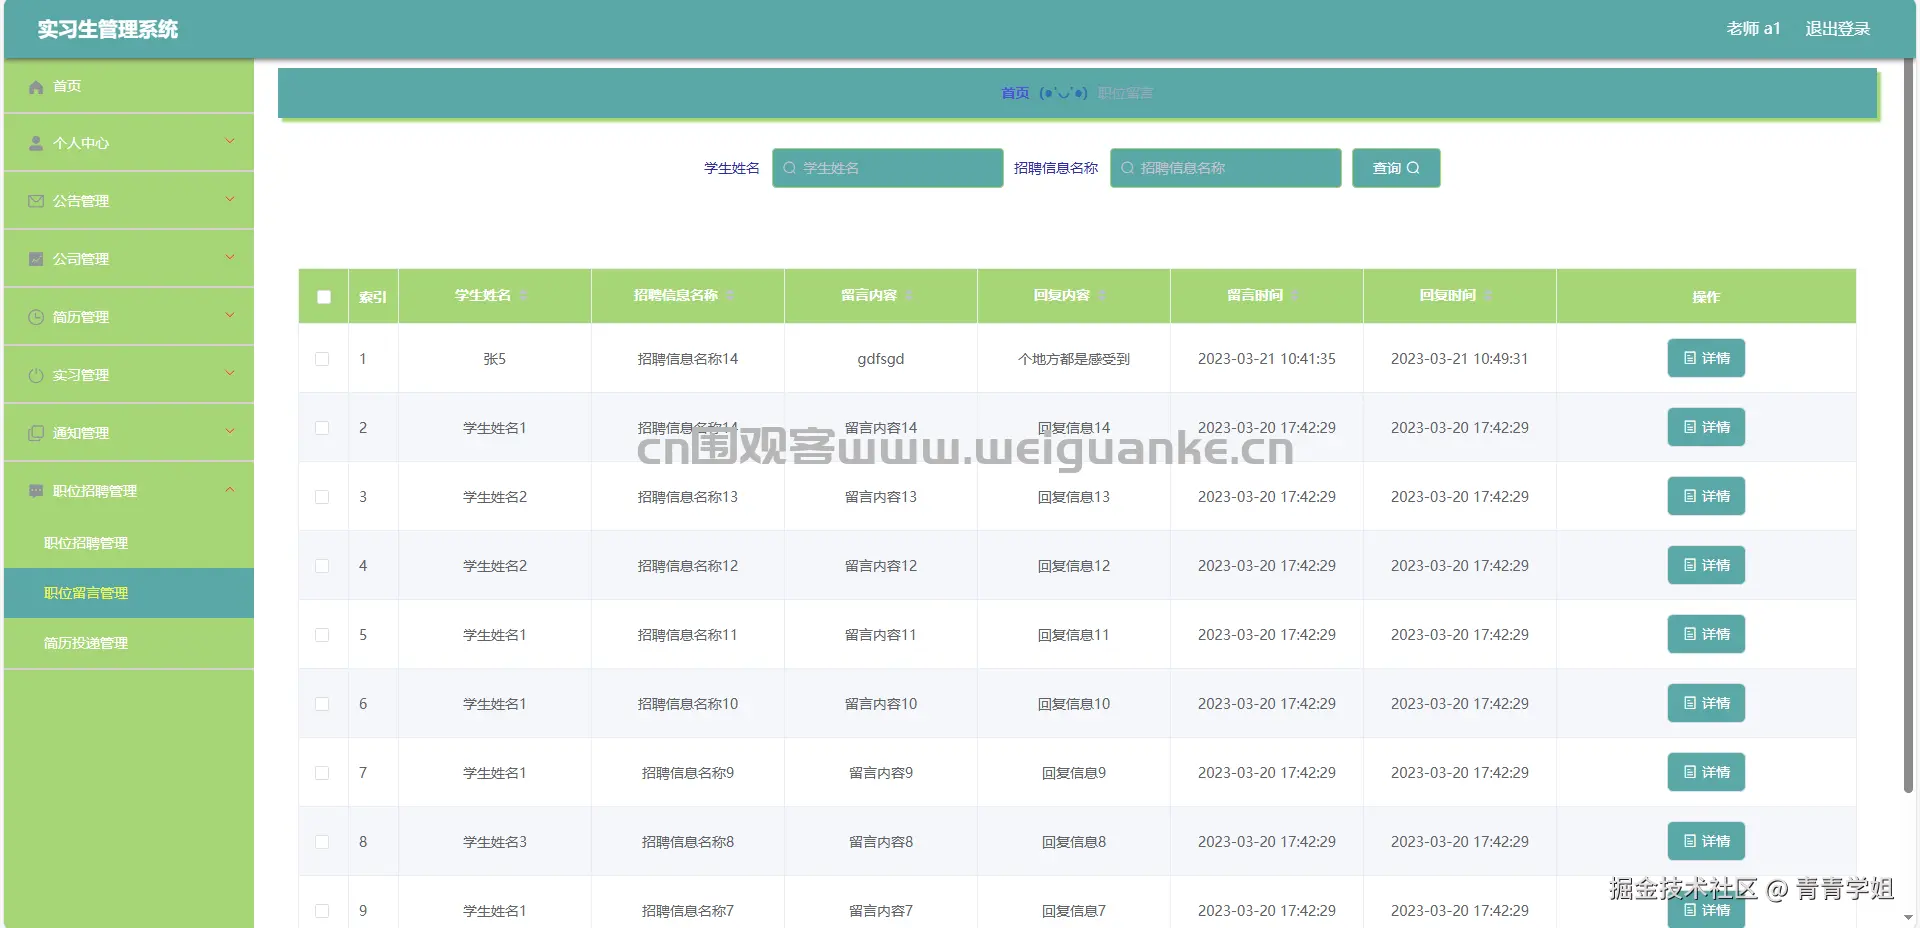Viewport: 1920px width, 928px height.
Task: Open 首页 in the sidebar
Action: [129, 86]
